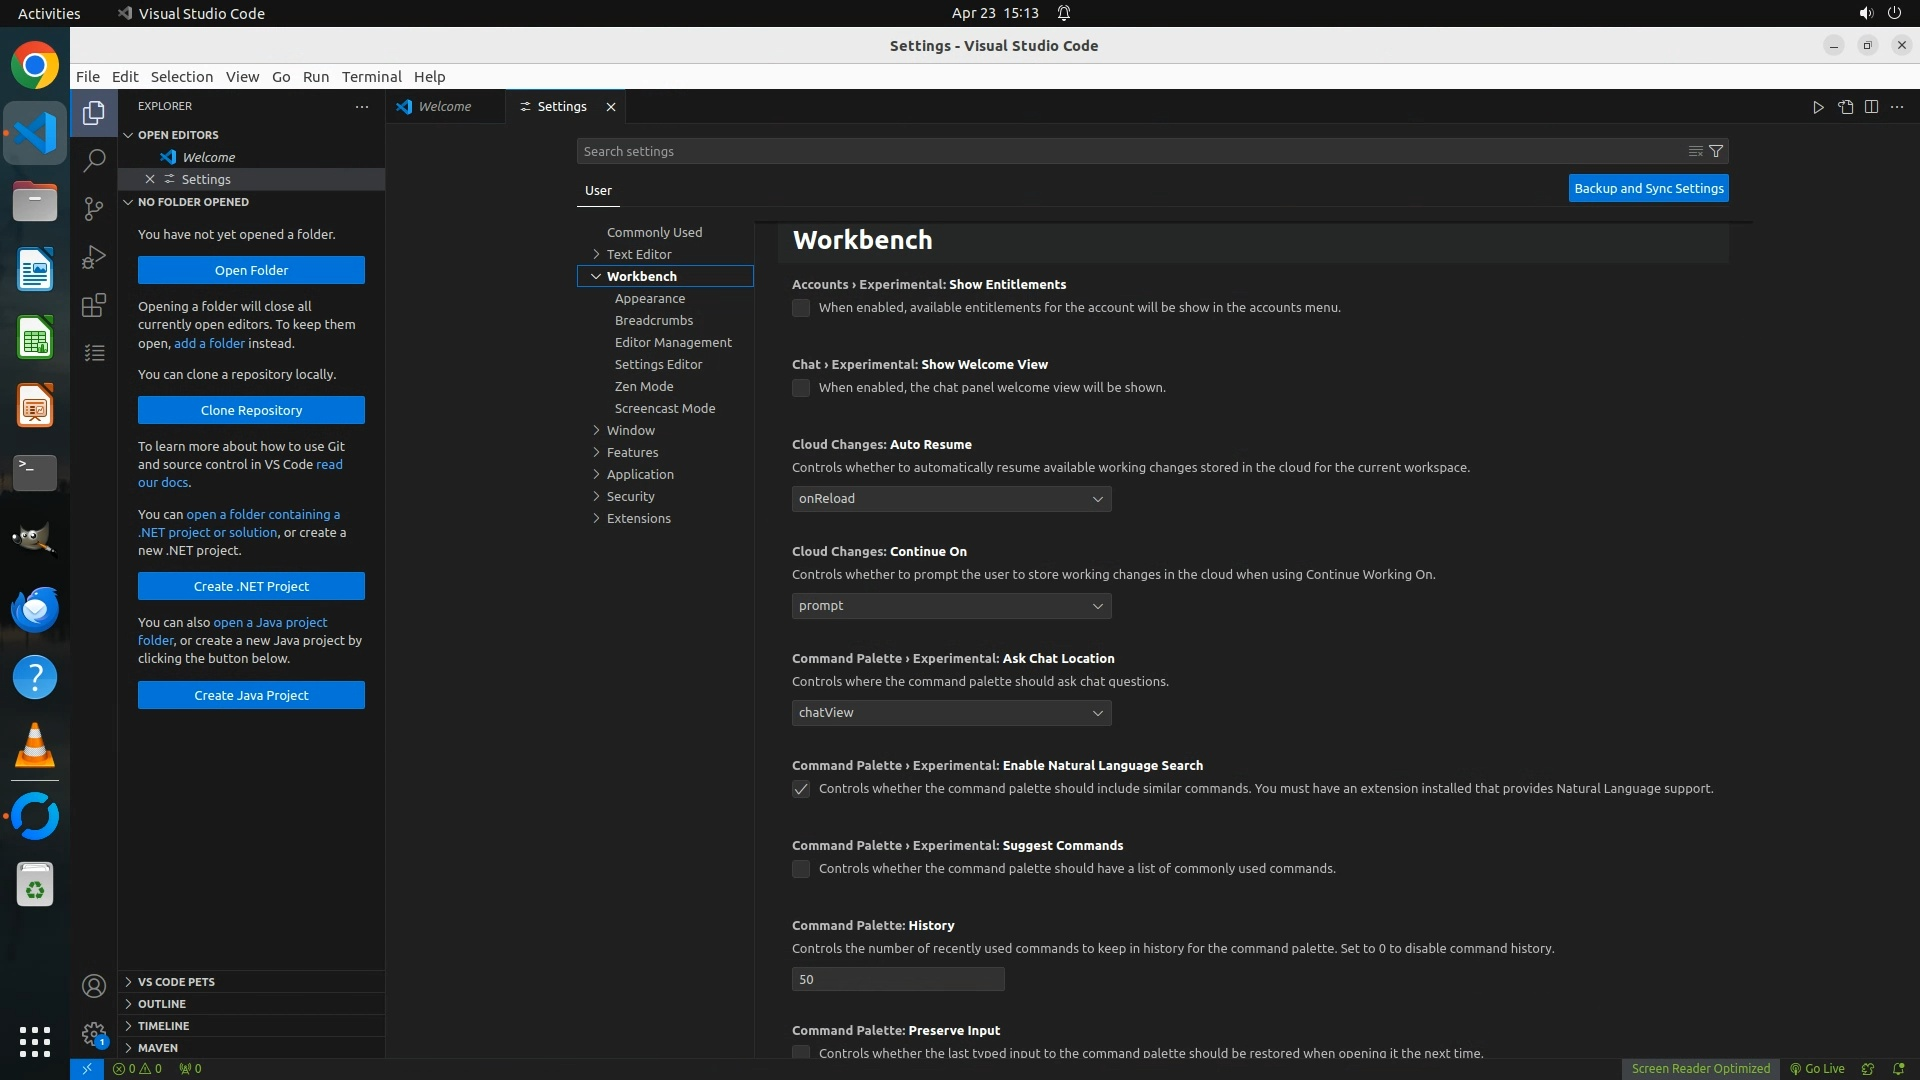
Task: Open the Extensions view icon
Action: click(x=94, y=305)
